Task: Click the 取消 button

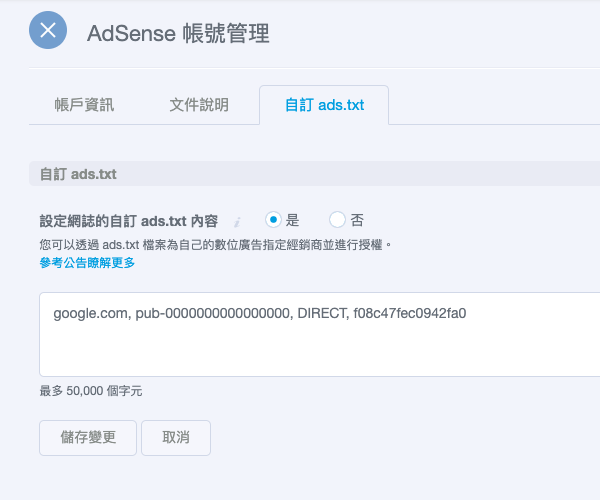Action: (176, 438)
